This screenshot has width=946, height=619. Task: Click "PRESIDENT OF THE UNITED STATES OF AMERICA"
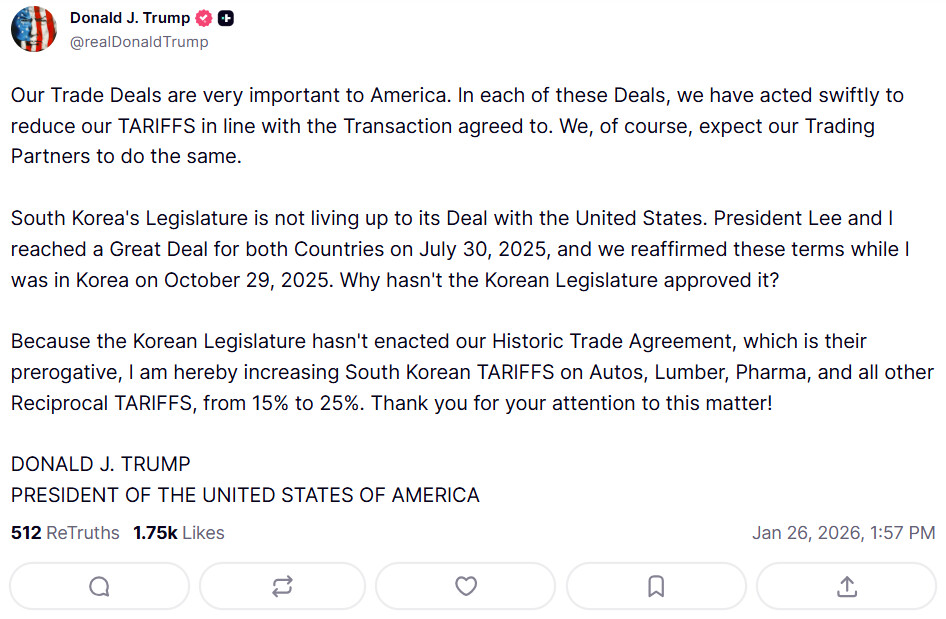click(245, 495)
